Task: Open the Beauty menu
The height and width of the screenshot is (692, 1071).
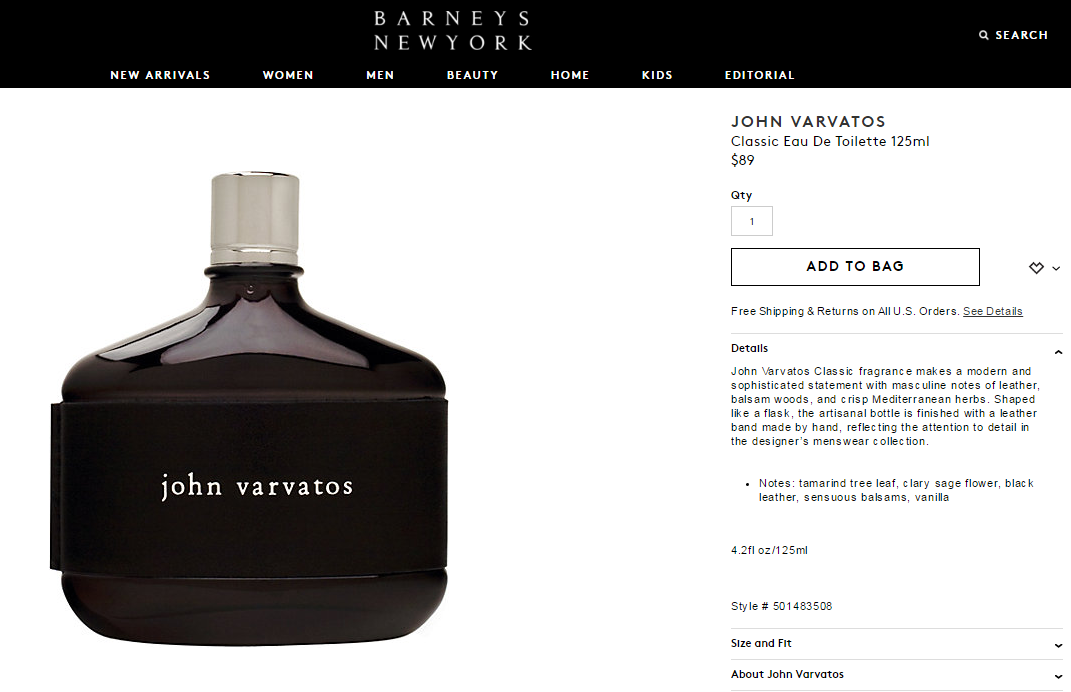Action: (472, 75)
